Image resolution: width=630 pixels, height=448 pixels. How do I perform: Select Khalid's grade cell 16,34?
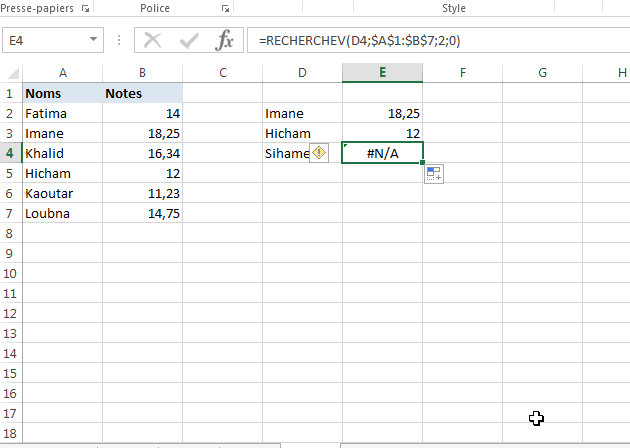coord(143,153)
